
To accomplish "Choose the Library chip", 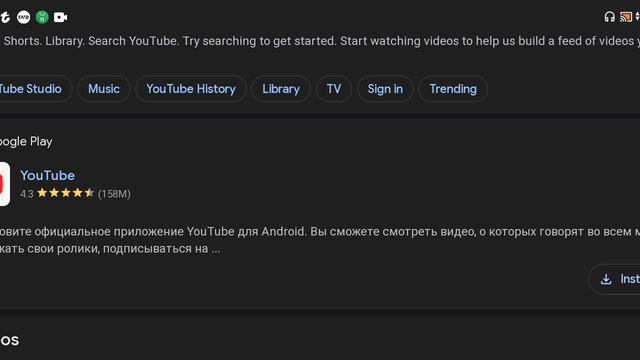I will [x=280, y=89].
